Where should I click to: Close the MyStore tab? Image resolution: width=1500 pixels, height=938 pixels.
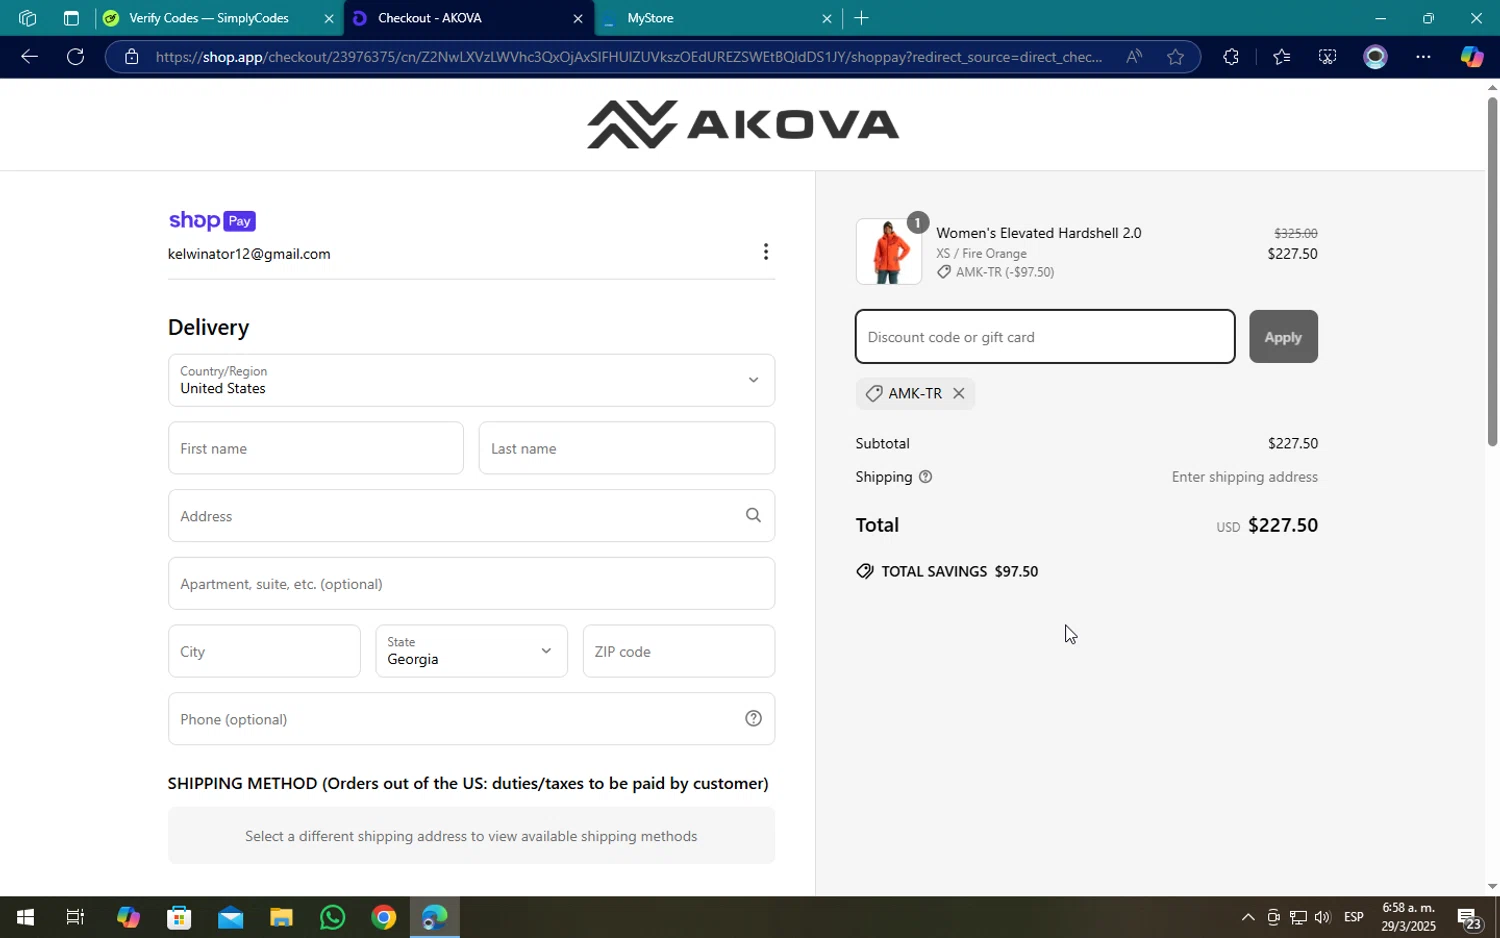click(826, 18)
